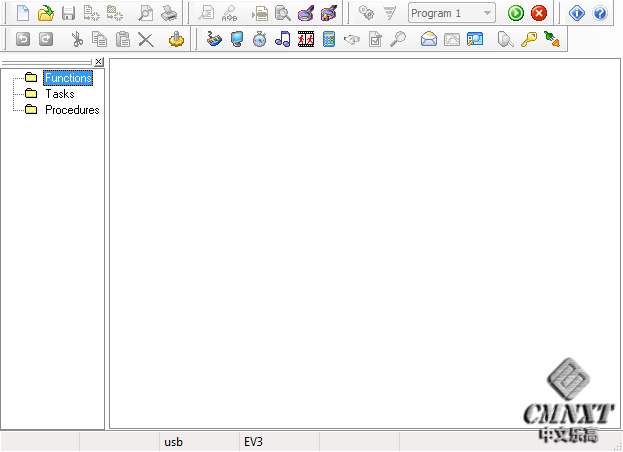This screenshot has width=623, height=452.
Task: Click the gray brick search icon left of key
Action: pyautogui.click(x=505, y=39)
